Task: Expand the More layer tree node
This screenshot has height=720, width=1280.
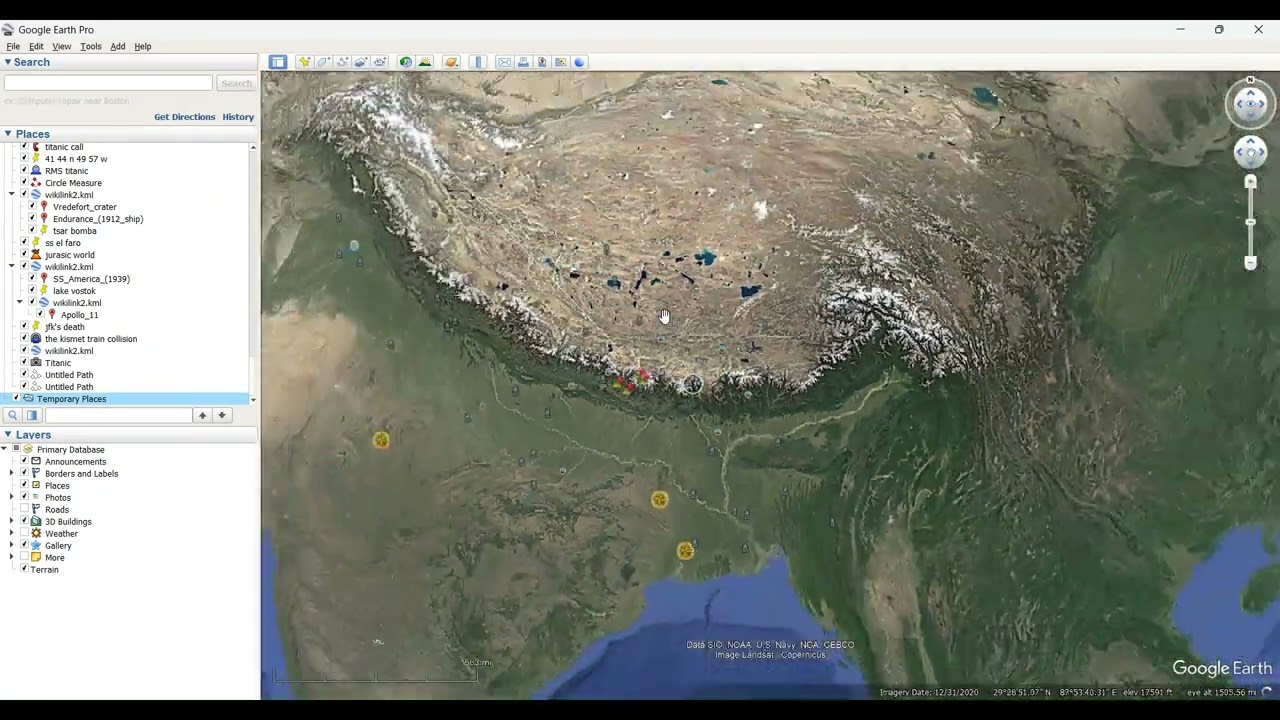Action: [12, 558]
